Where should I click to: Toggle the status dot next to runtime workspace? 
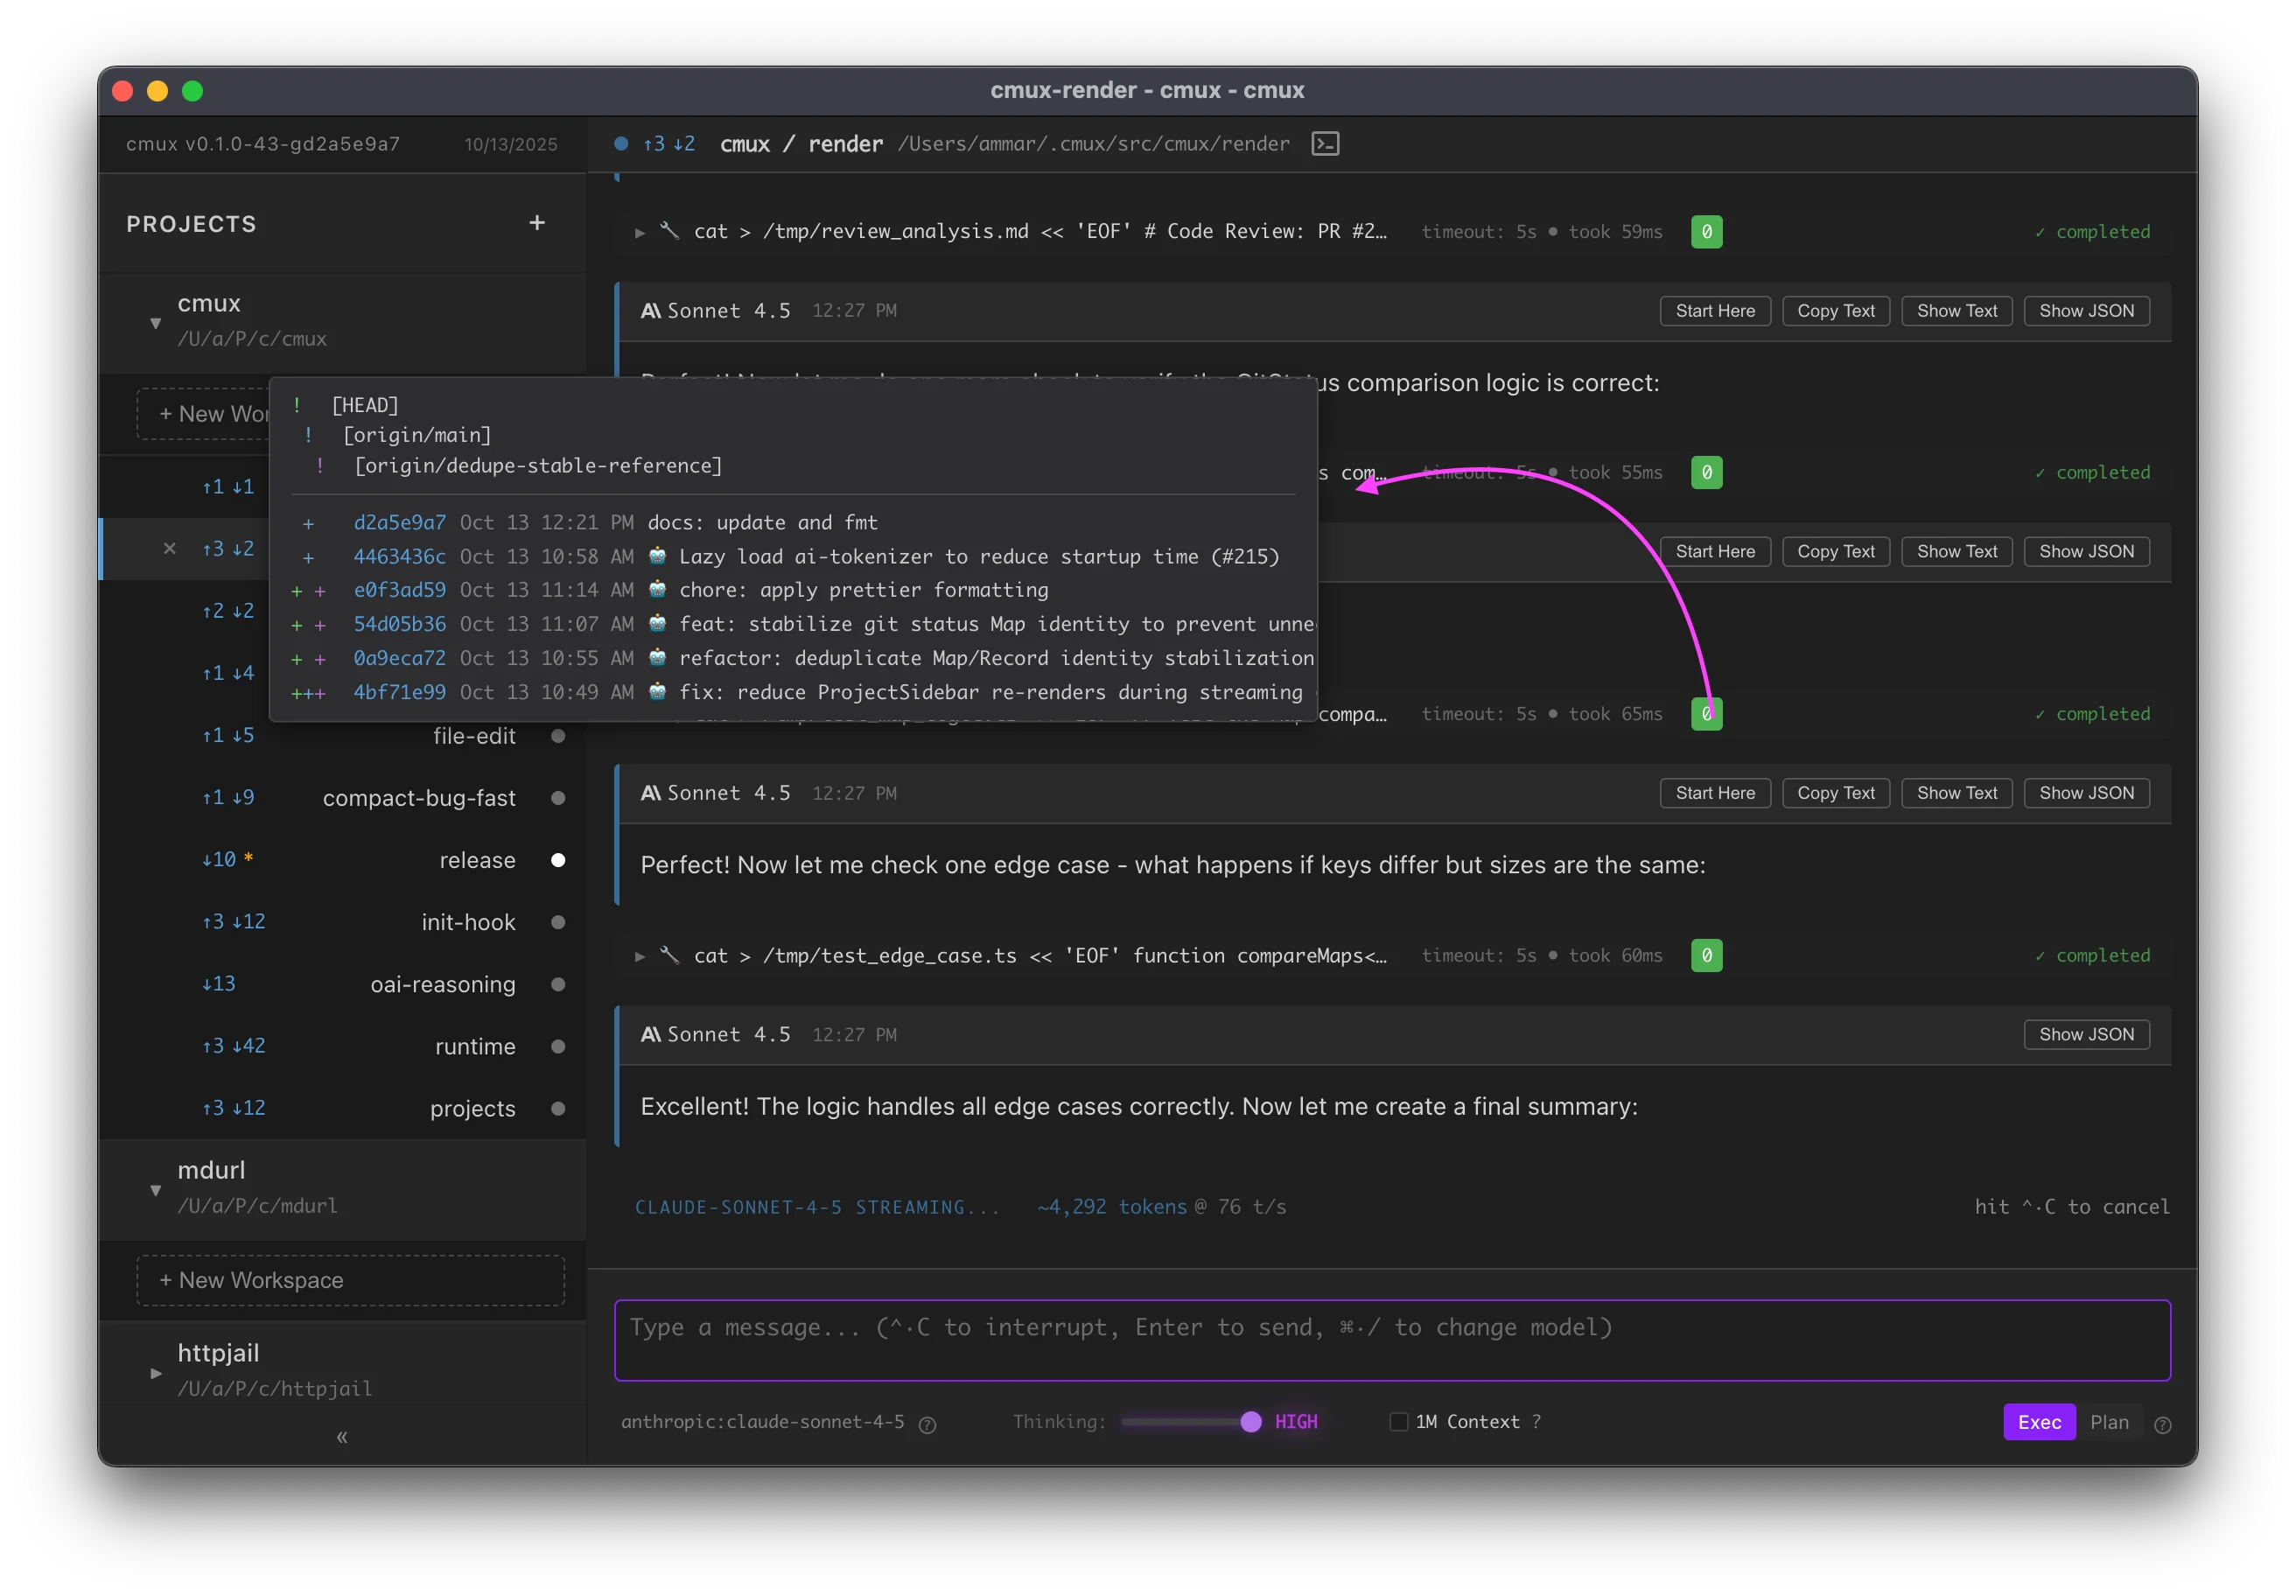click(x=558, y=1047)
